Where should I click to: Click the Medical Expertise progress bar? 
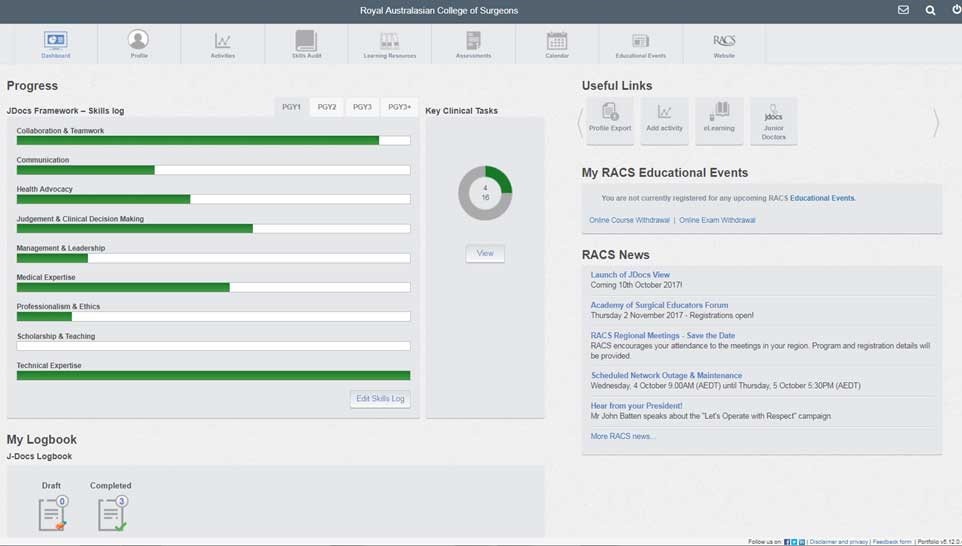coord(214,287)
